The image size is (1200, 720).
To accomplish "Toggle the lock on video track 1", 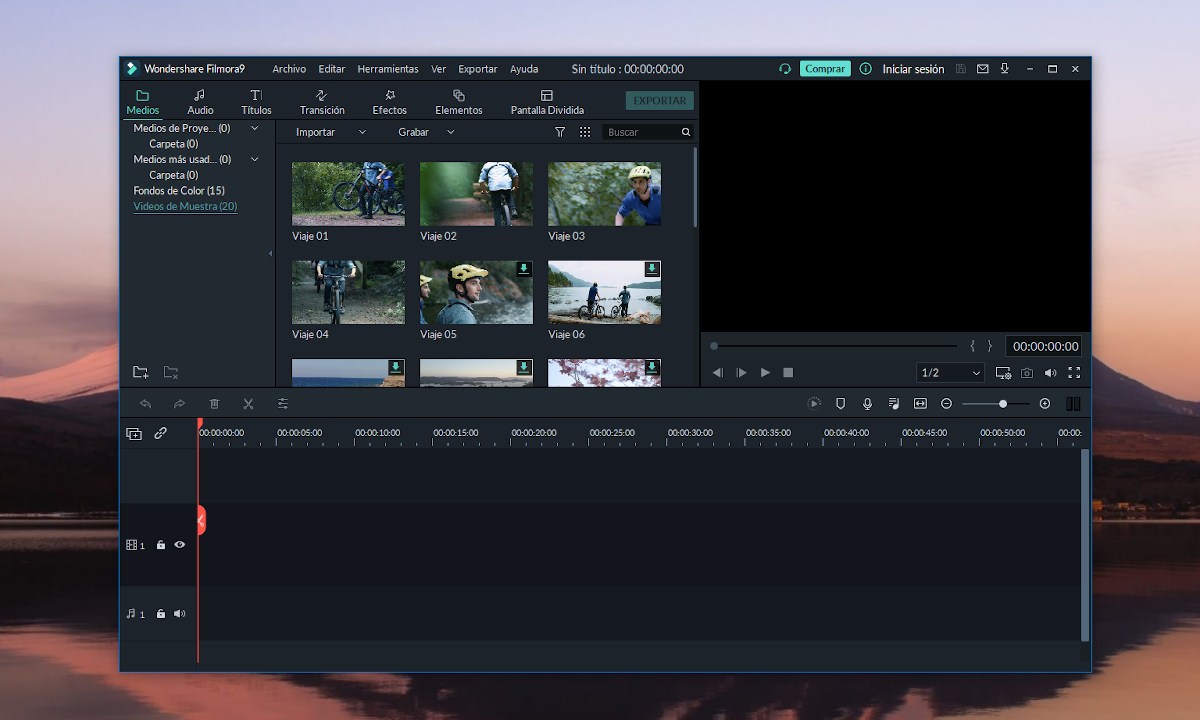I will pyautogui.click(x=160, y=545).
